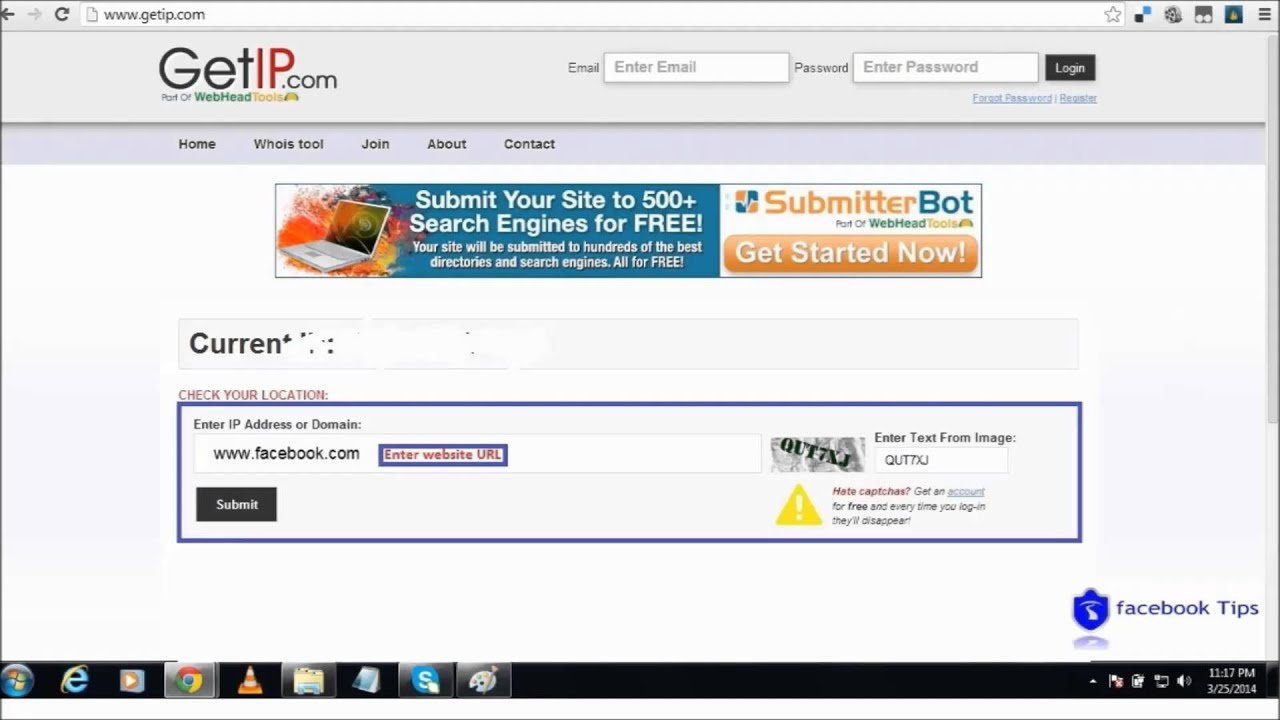1280x720 pixels.
Task: Open the About nav item
Action: coord(447,144)
